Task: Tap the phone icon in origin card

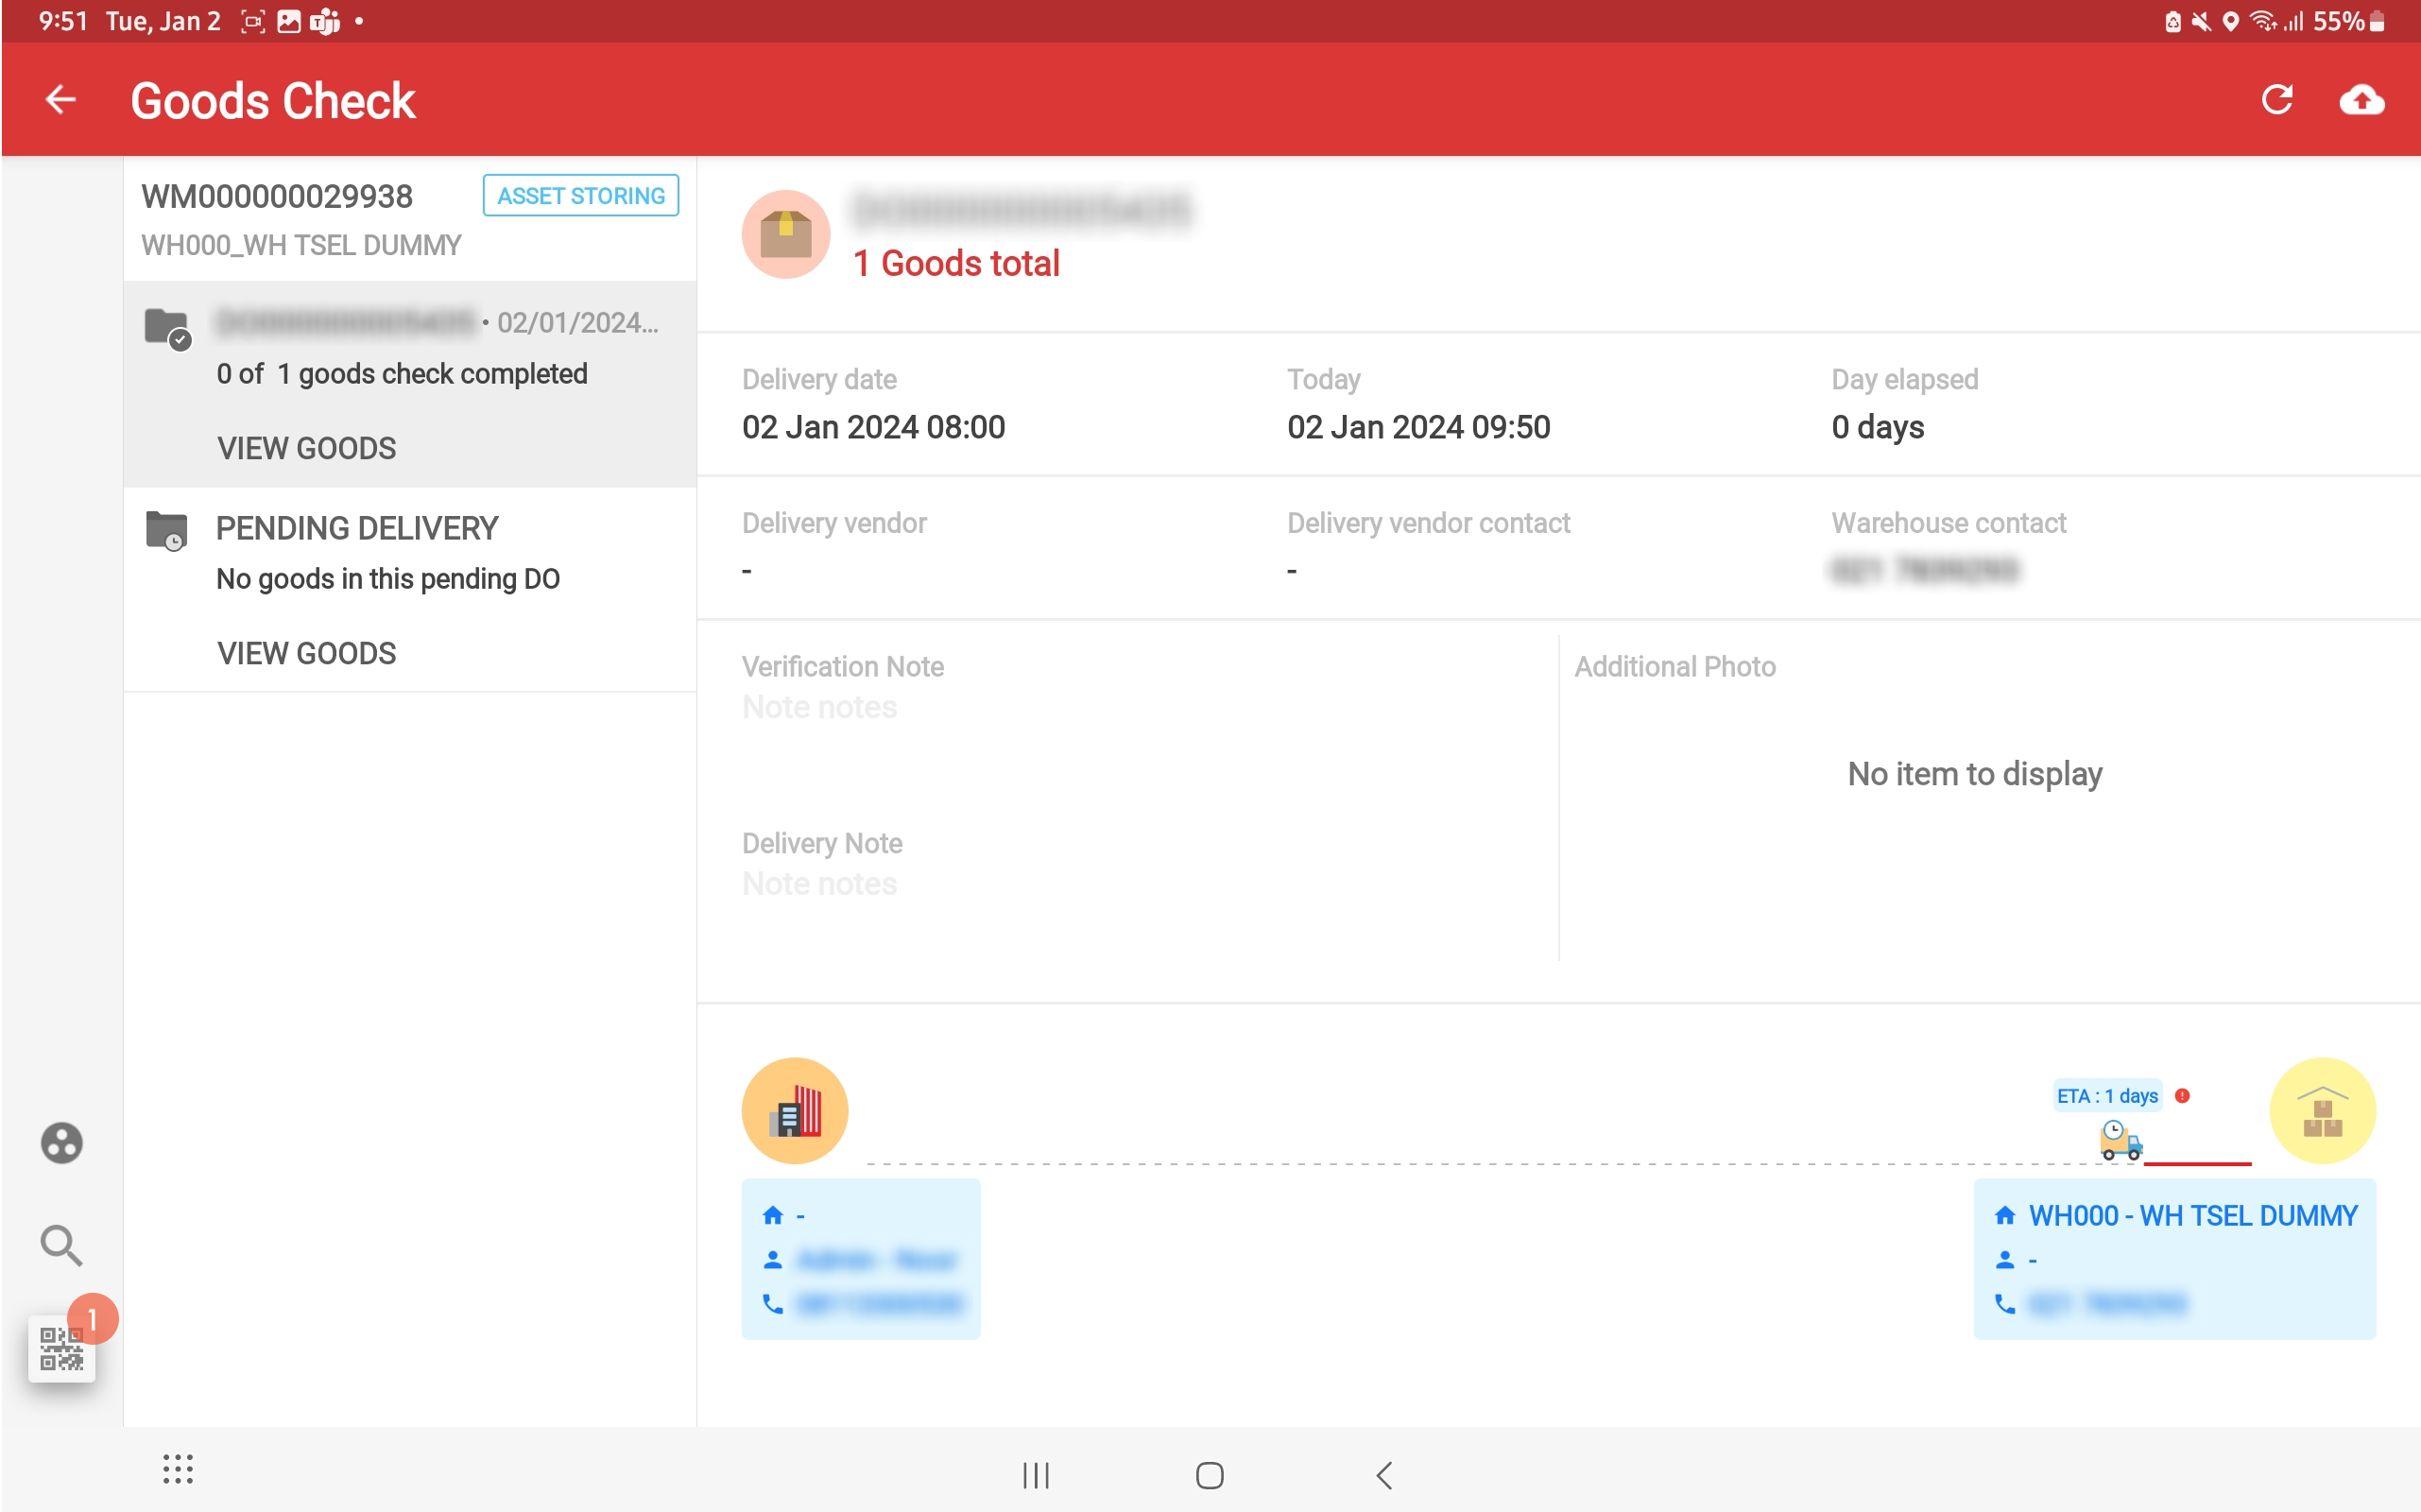Action: click(772, 1304)
